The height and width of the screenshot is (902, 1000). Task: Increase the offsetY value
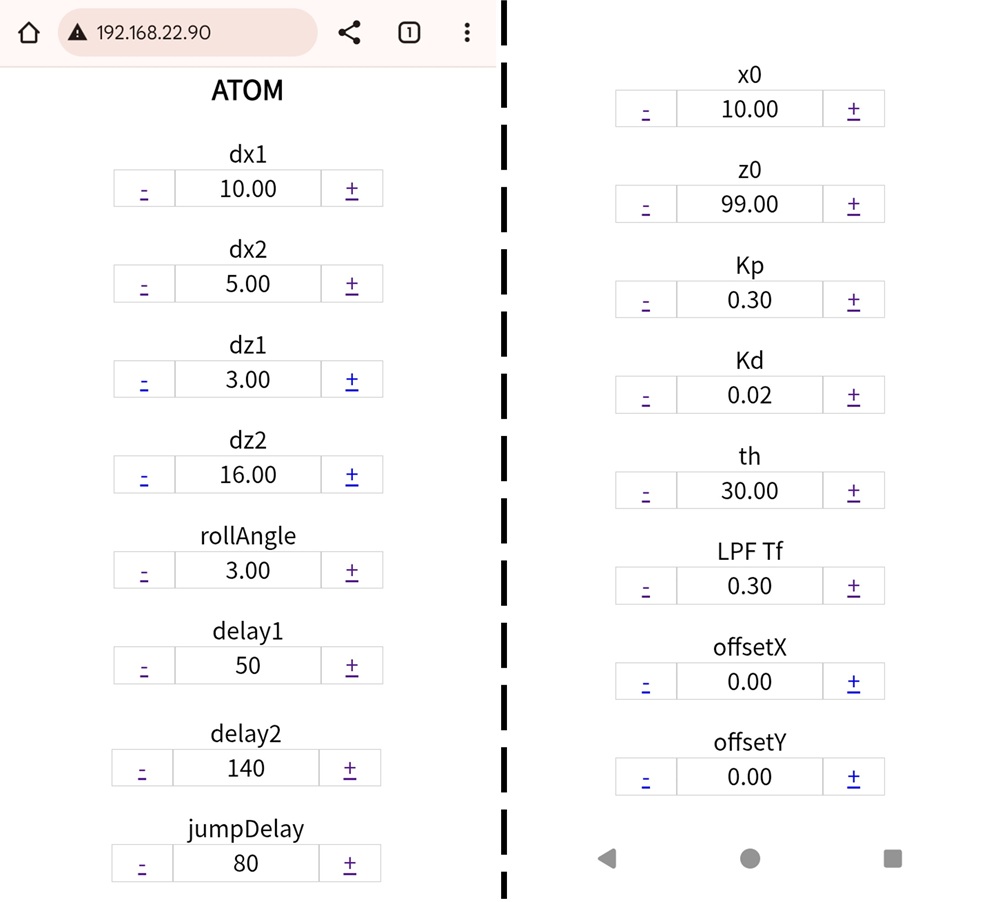(854, 778)
